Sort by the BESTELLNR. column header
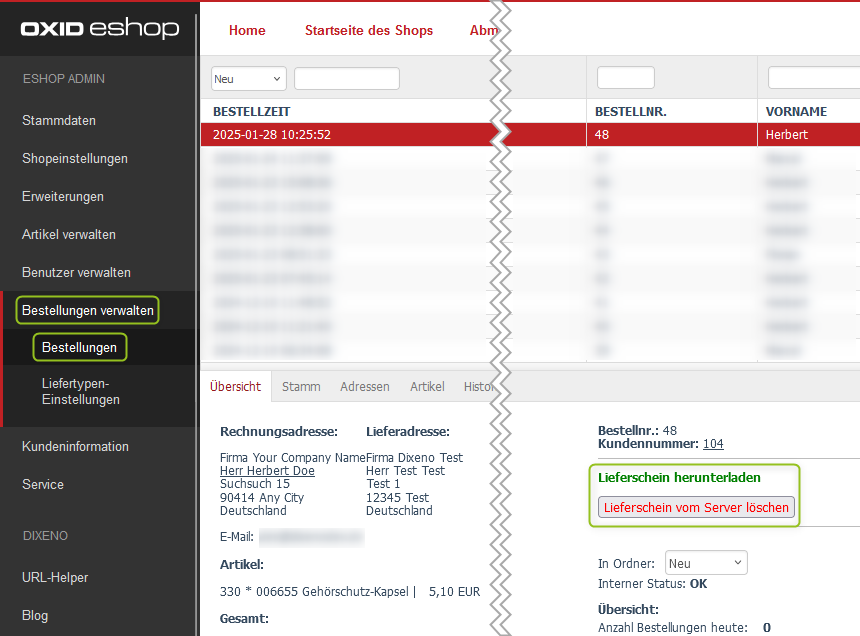Screen dimensions: 860x636 pos(630,112)
